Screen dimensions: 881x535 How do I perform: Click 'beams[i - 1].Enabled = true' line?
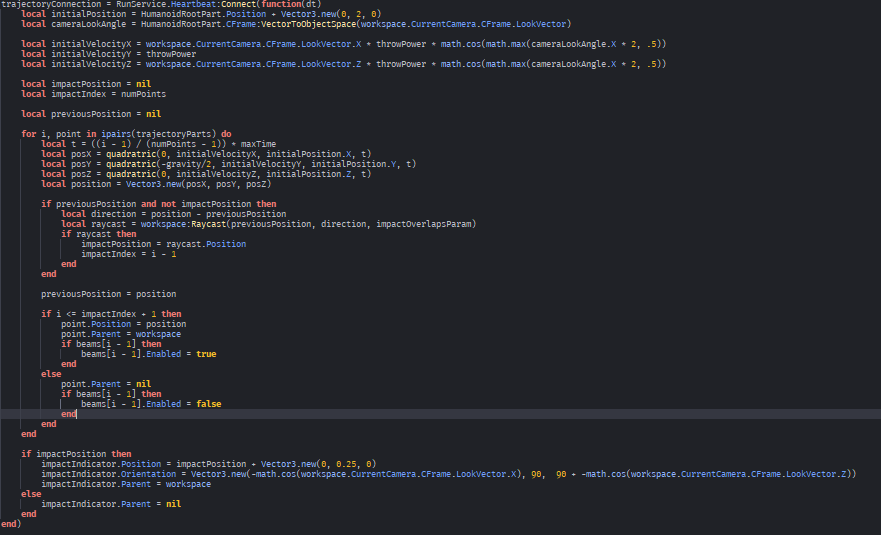pos(148,354)
